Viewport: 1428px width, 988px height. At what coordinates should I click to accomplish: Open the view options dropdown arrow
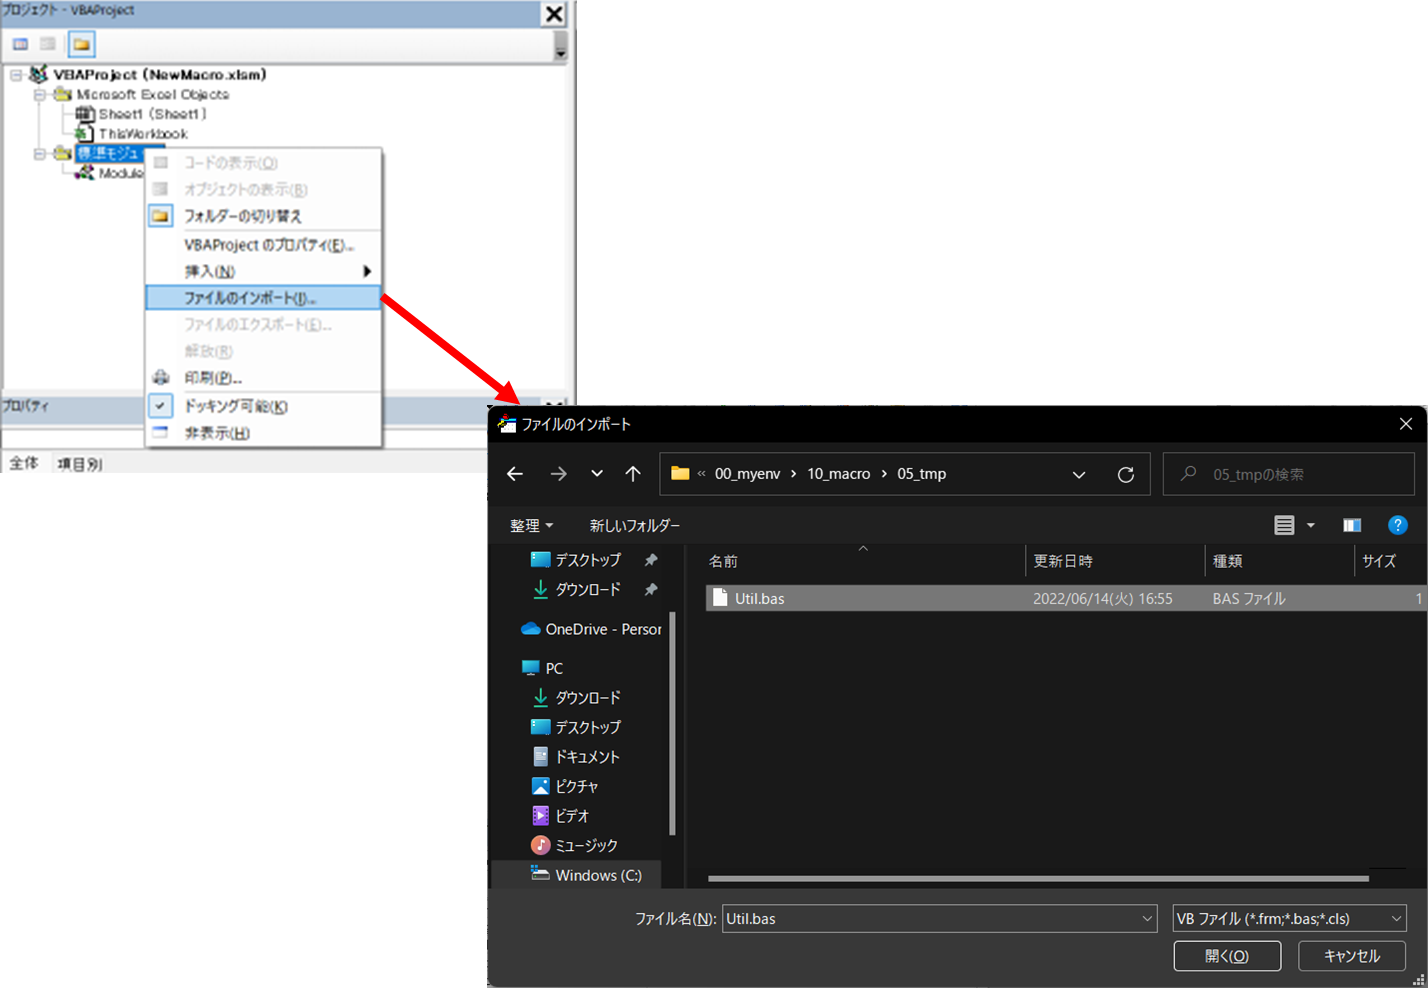point(1311,525)
